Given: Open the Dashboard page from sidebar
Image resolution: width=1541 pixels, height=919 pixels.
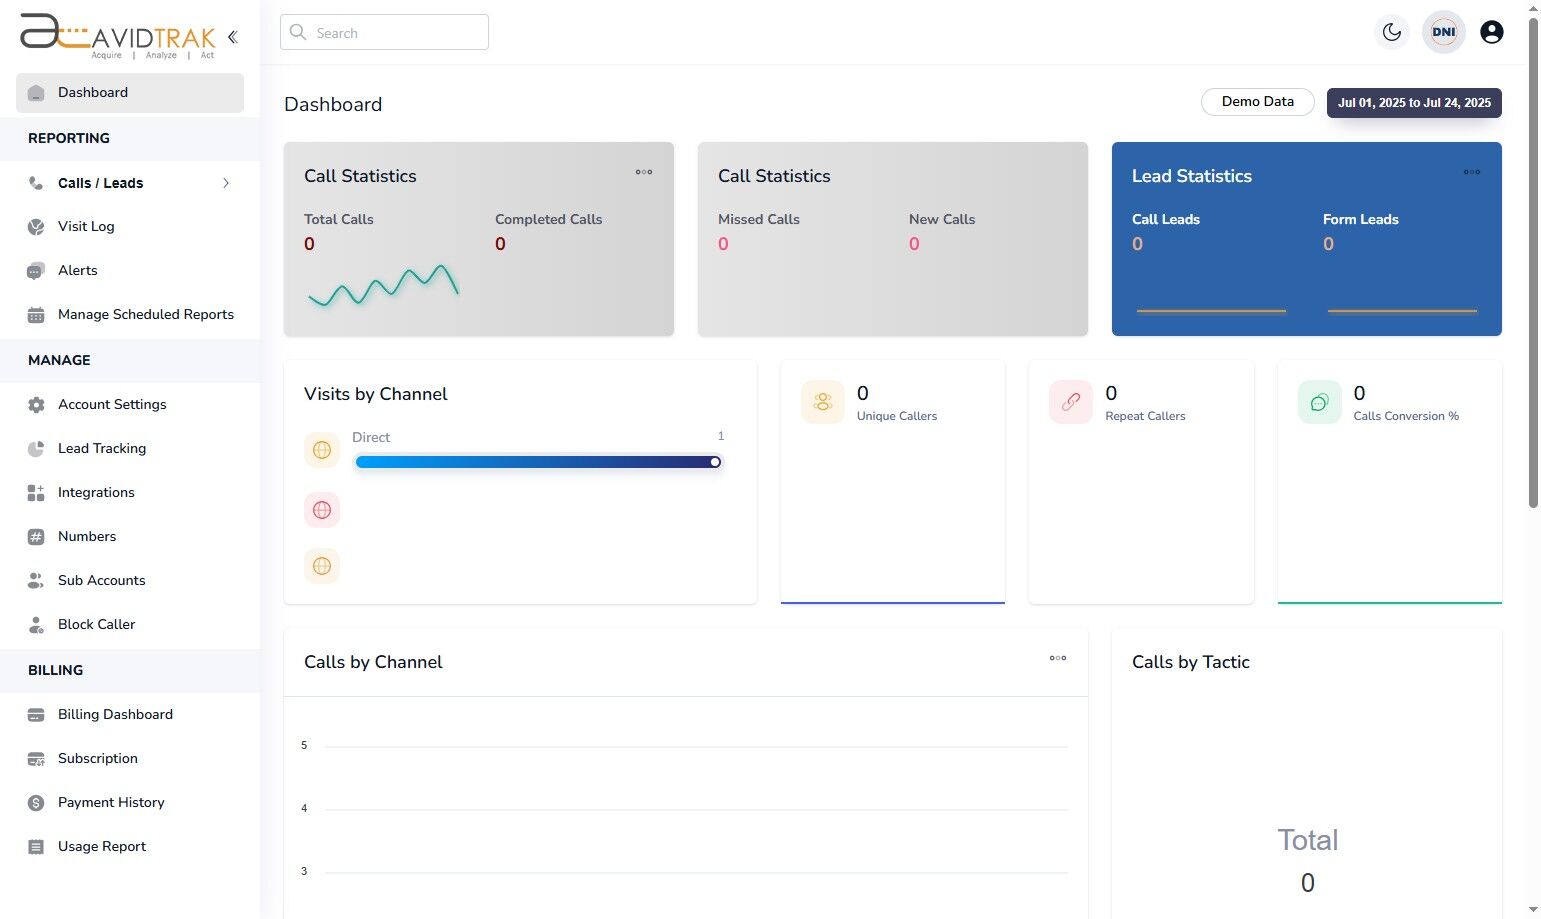Looking at the screenshot, I should pyautogui.click(x=93, y=92).
